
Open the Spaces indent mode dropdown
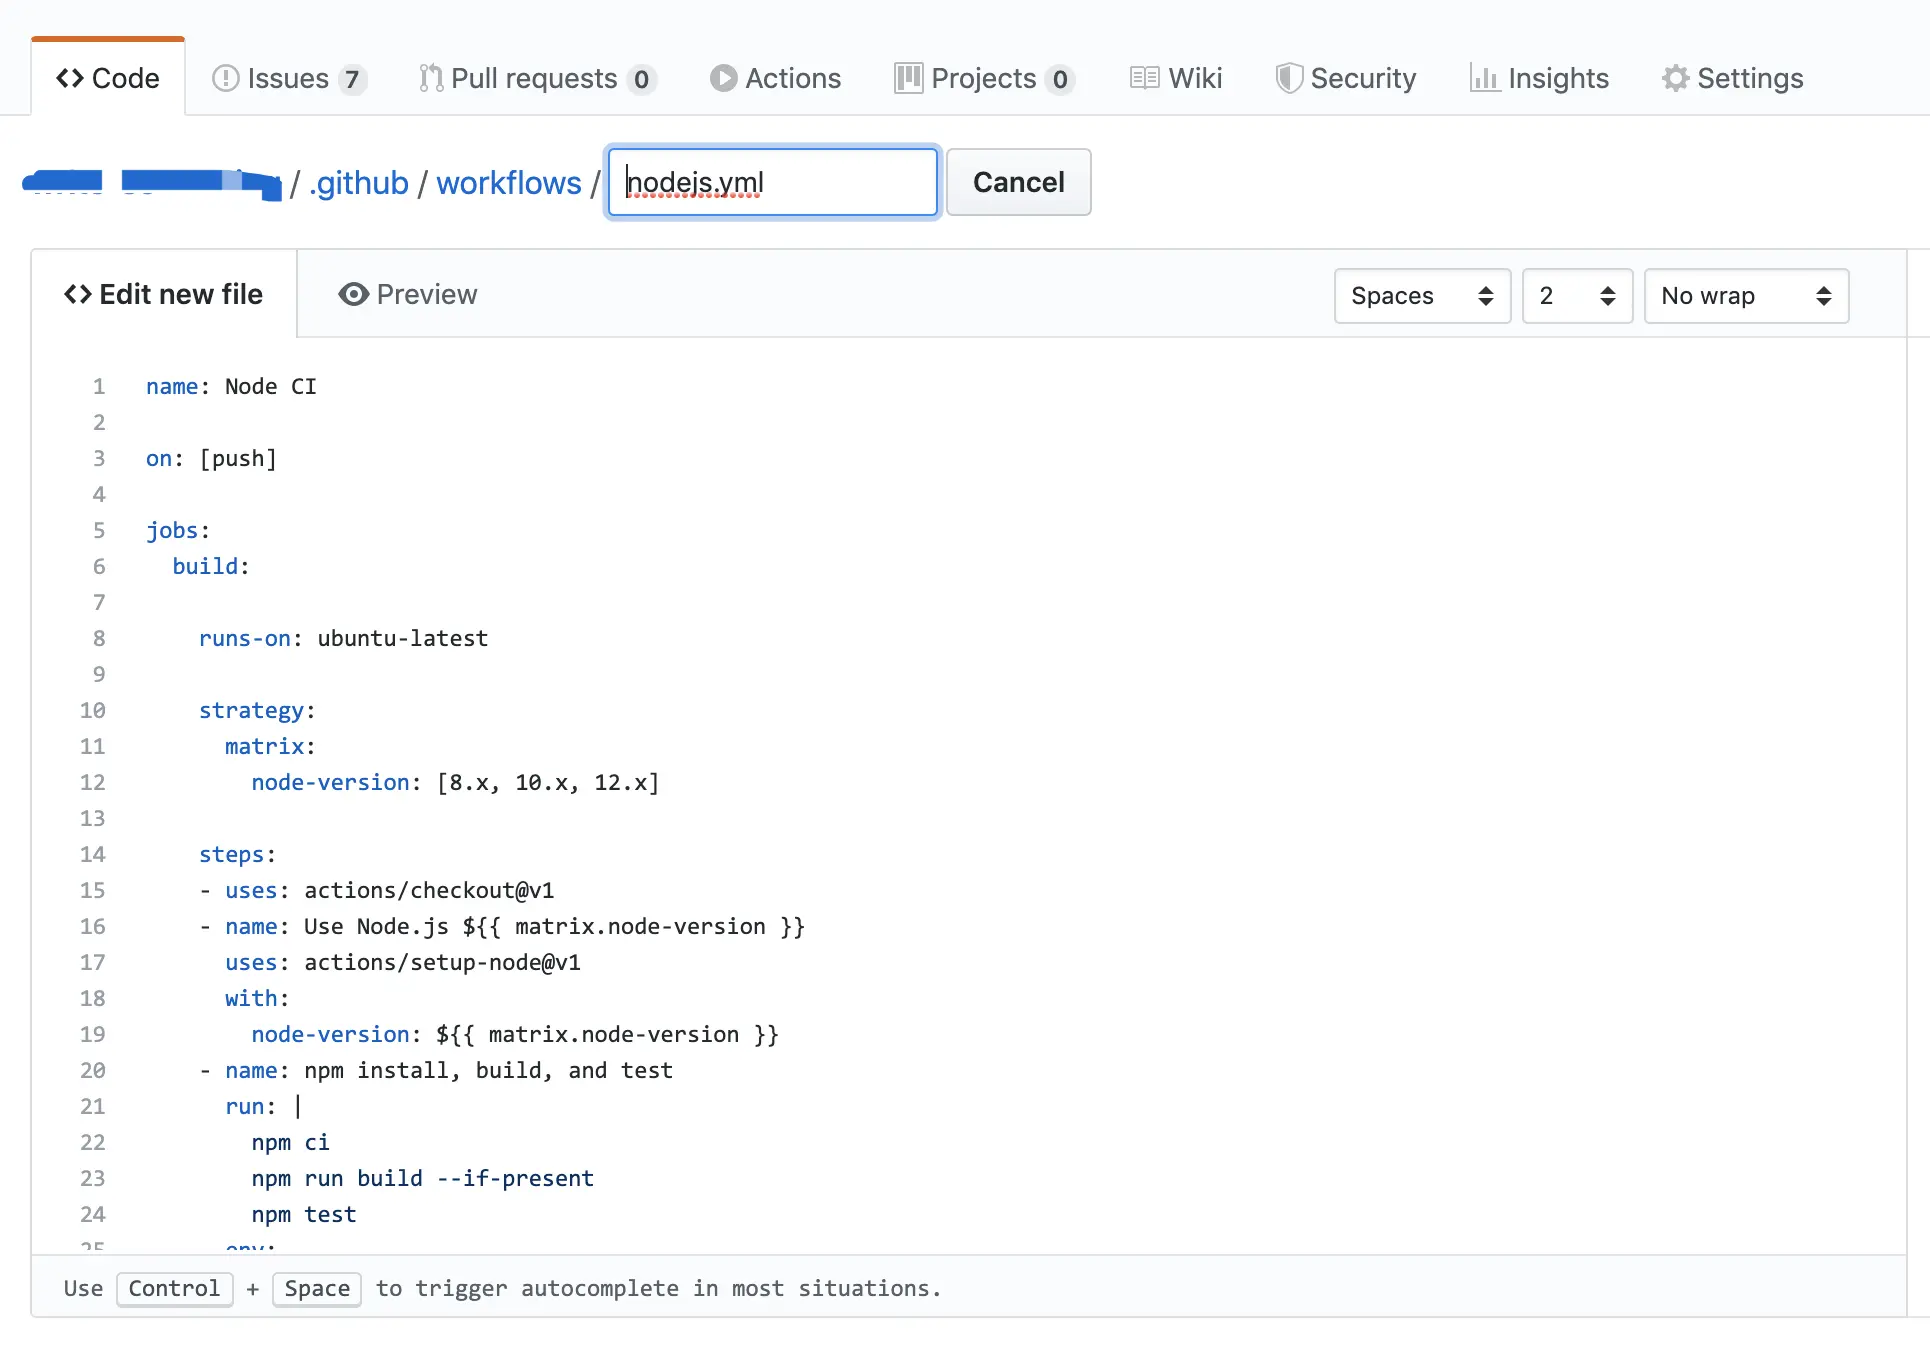tap(1421, 296)
